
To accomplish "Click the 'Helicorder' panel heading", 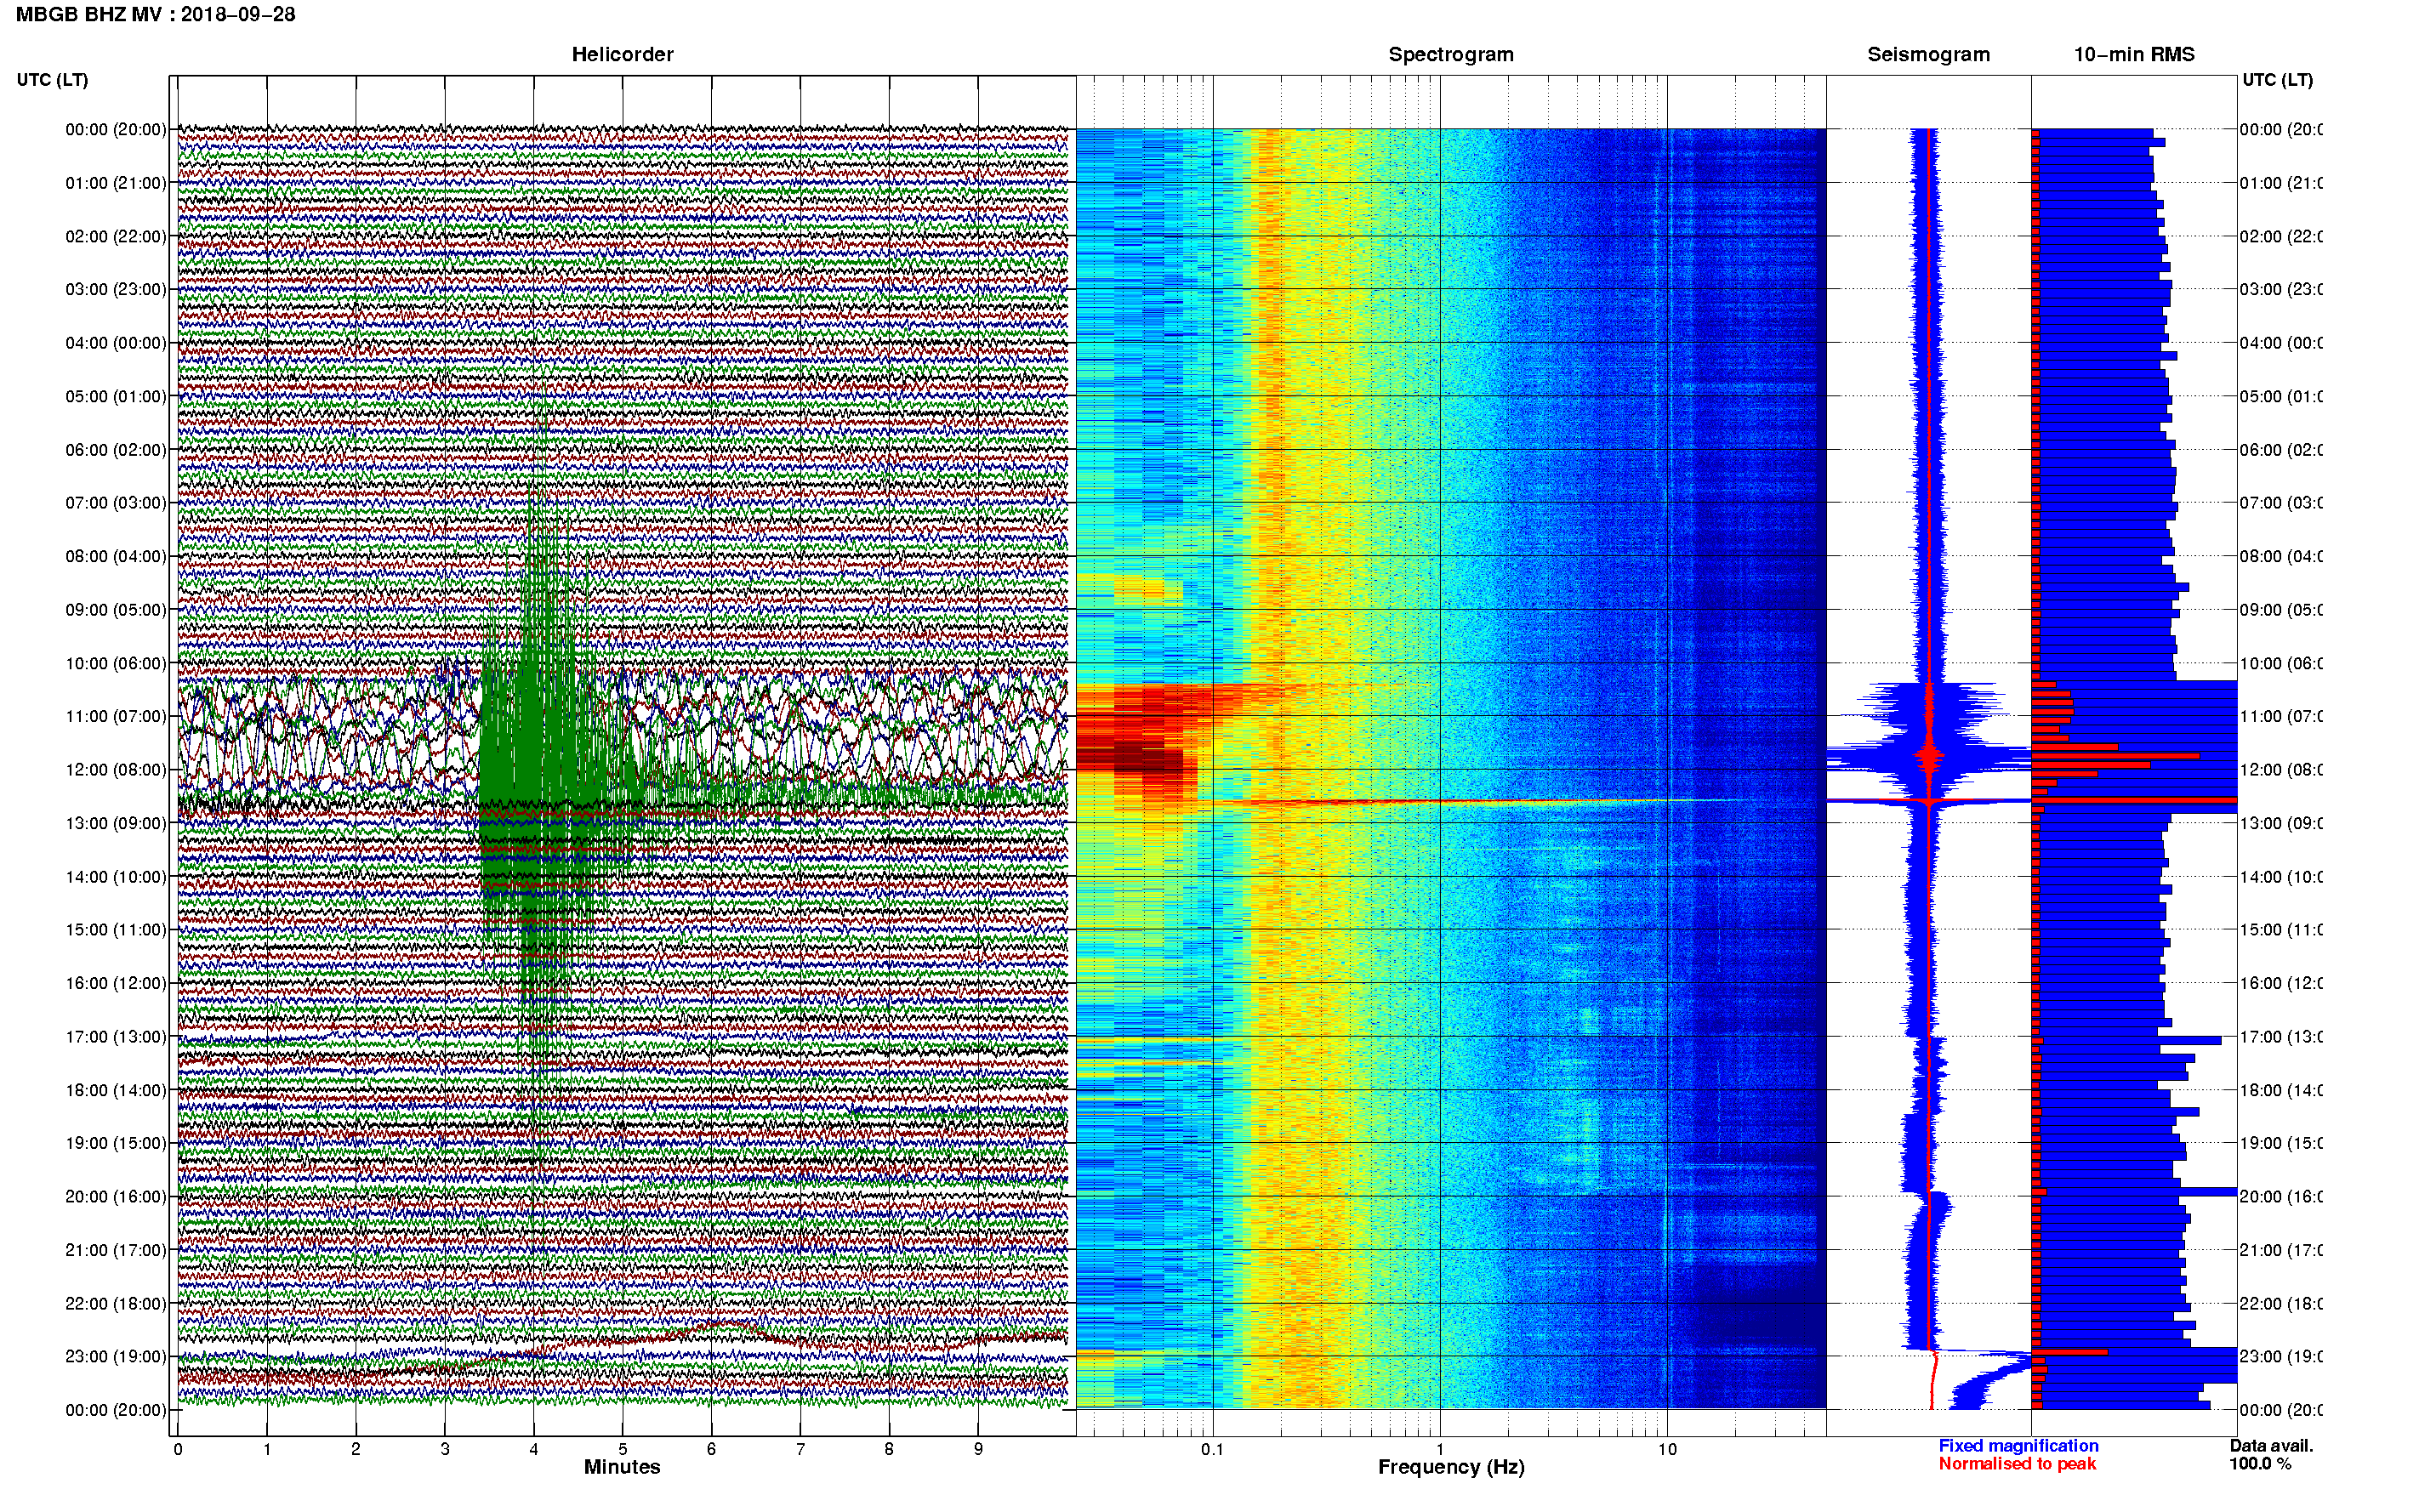I will pyautogui.click(x=622, y=54).
